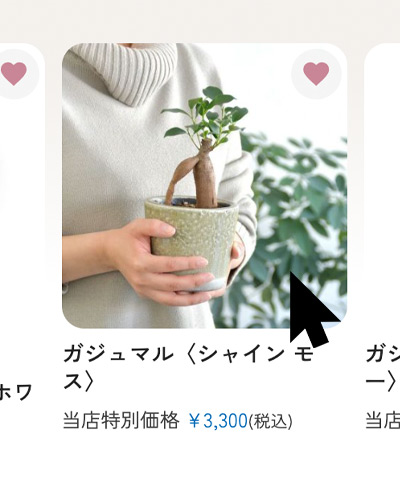
Task: Click the ス〉 second line of product title
Action: click(x=78, y=382)
